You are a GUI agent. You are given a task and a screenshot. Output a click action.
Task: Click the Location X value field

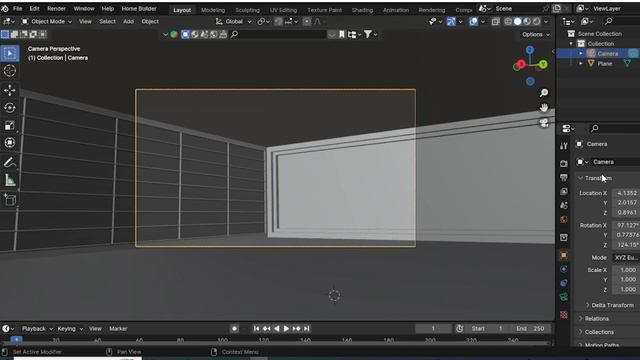[x=626, y=193]
